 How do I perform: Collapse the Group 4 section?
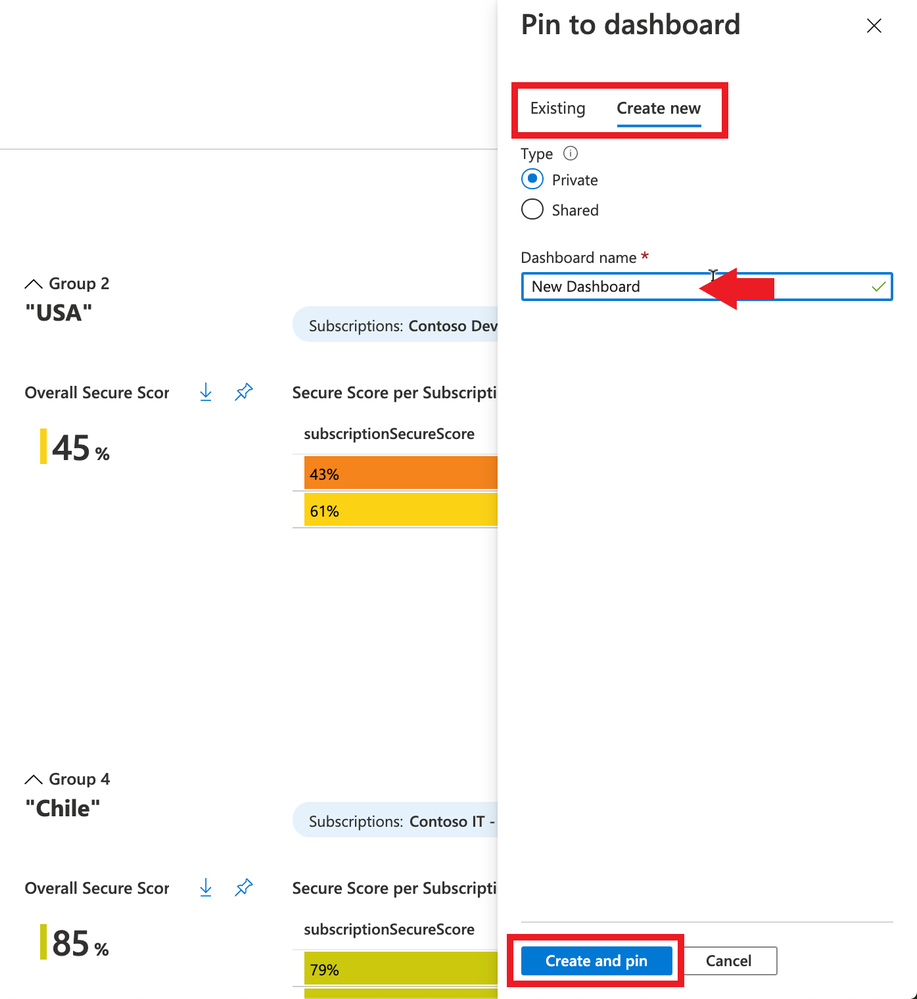(x=33, y=779)
